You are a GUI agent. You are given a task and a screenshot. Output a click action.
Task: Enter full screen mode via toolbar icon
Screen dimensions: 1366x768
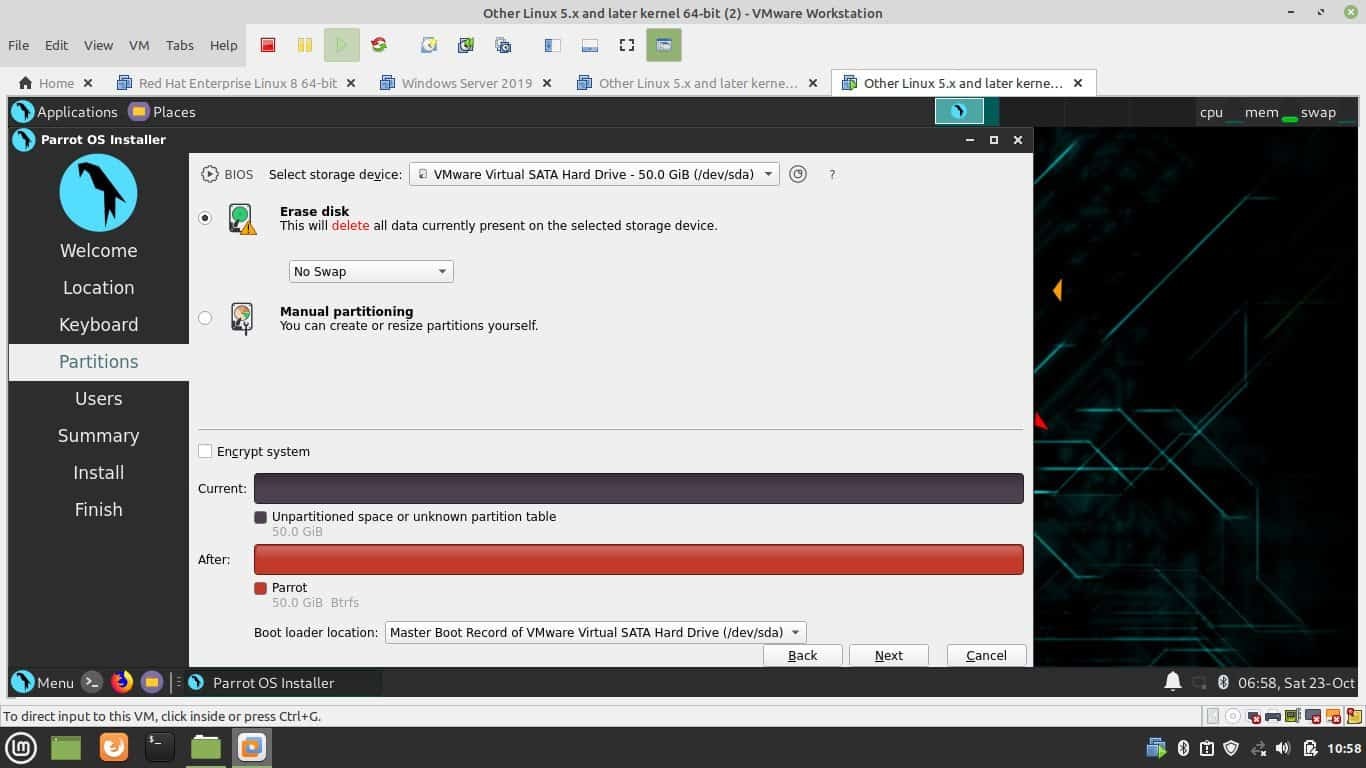click(627, 45)
